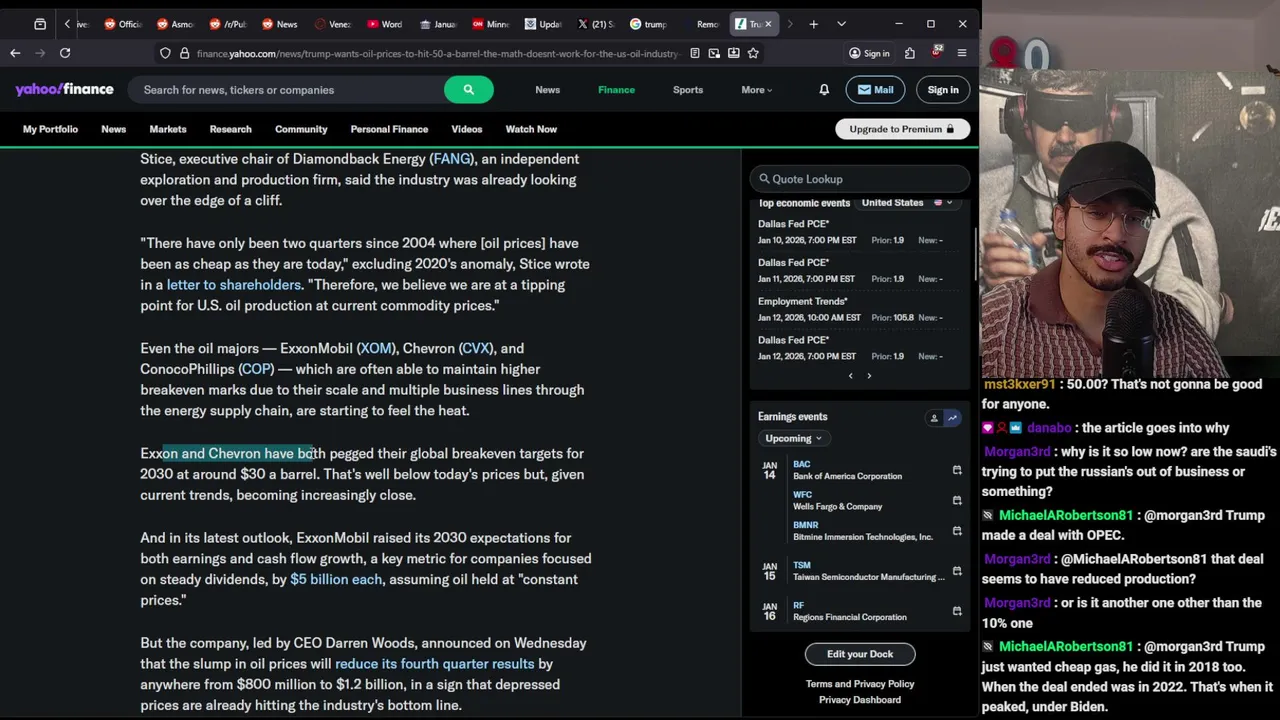Open the tab-groups icon left of the tabs
This screenshot has height=720, width=1280.
click(40, 24)
